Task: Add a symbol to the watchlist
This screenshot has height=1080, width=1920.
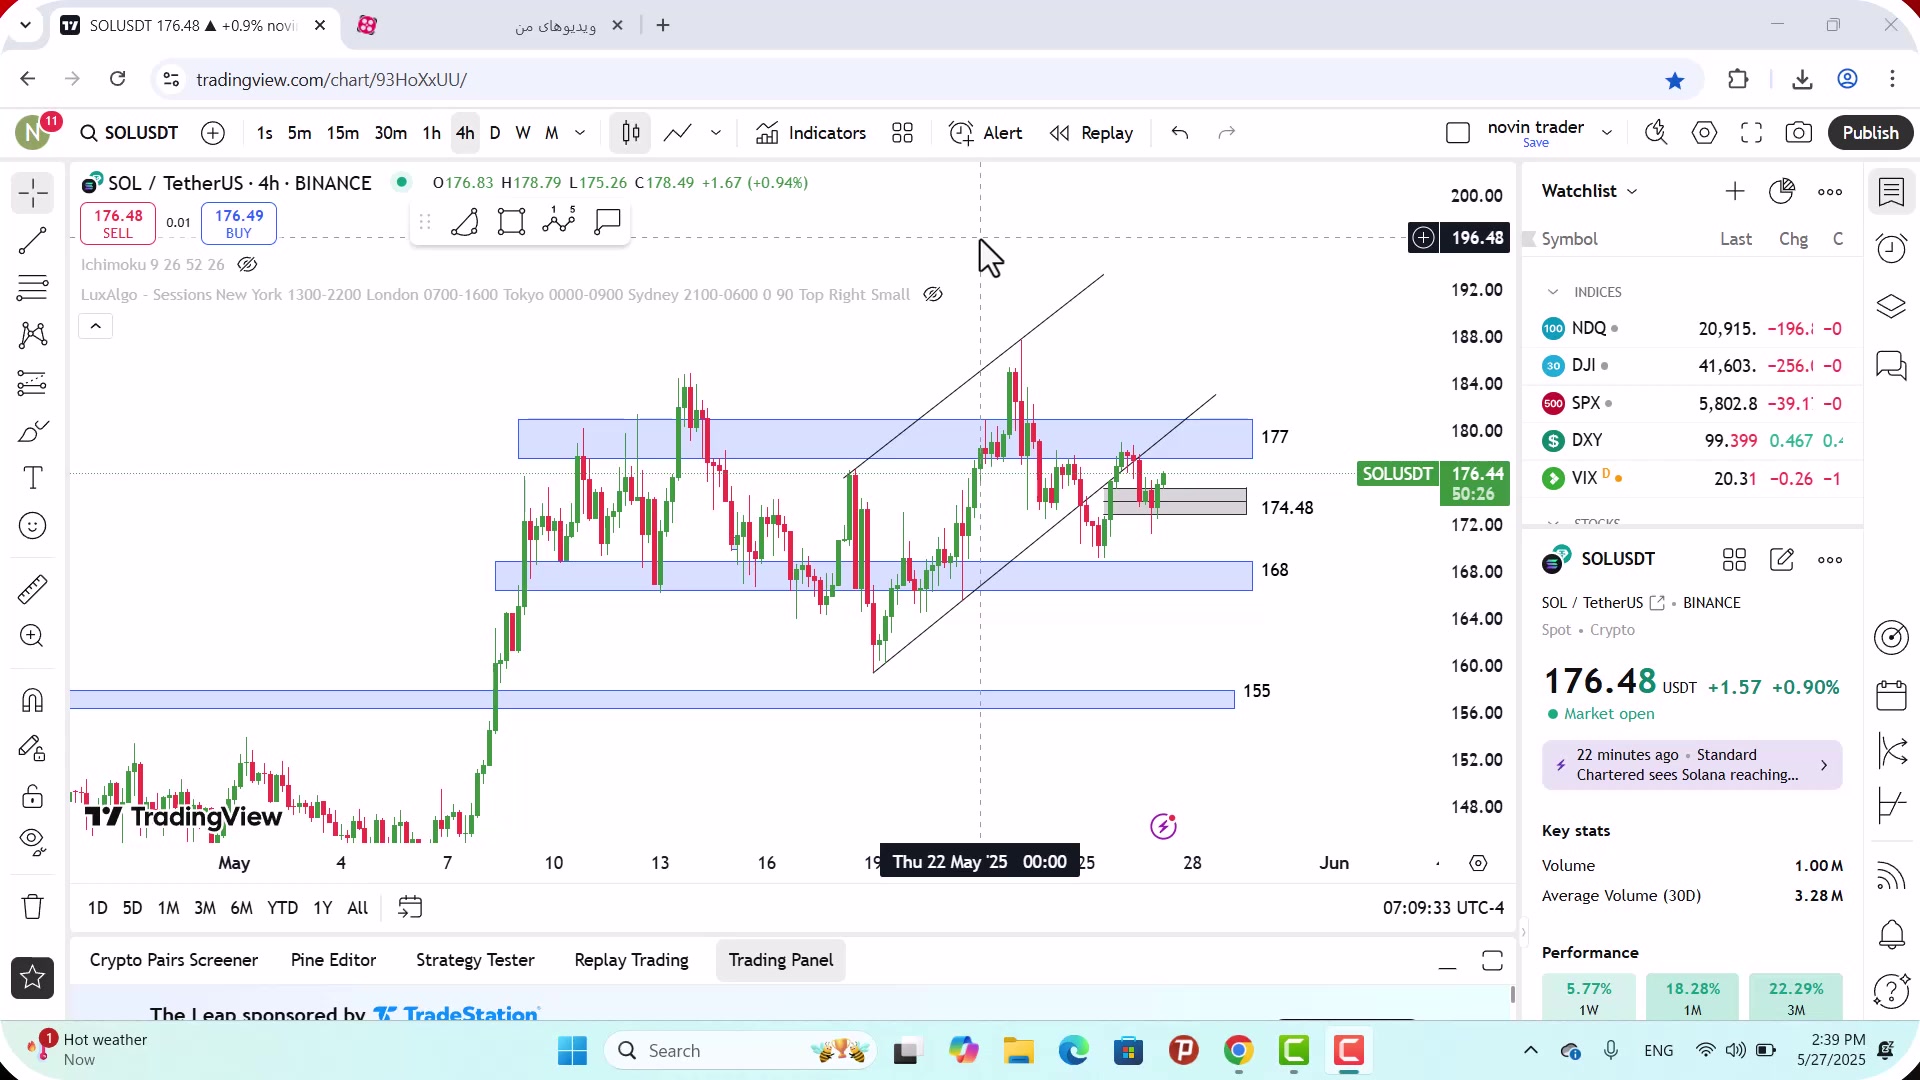Action: click(x=1735, y=191)
